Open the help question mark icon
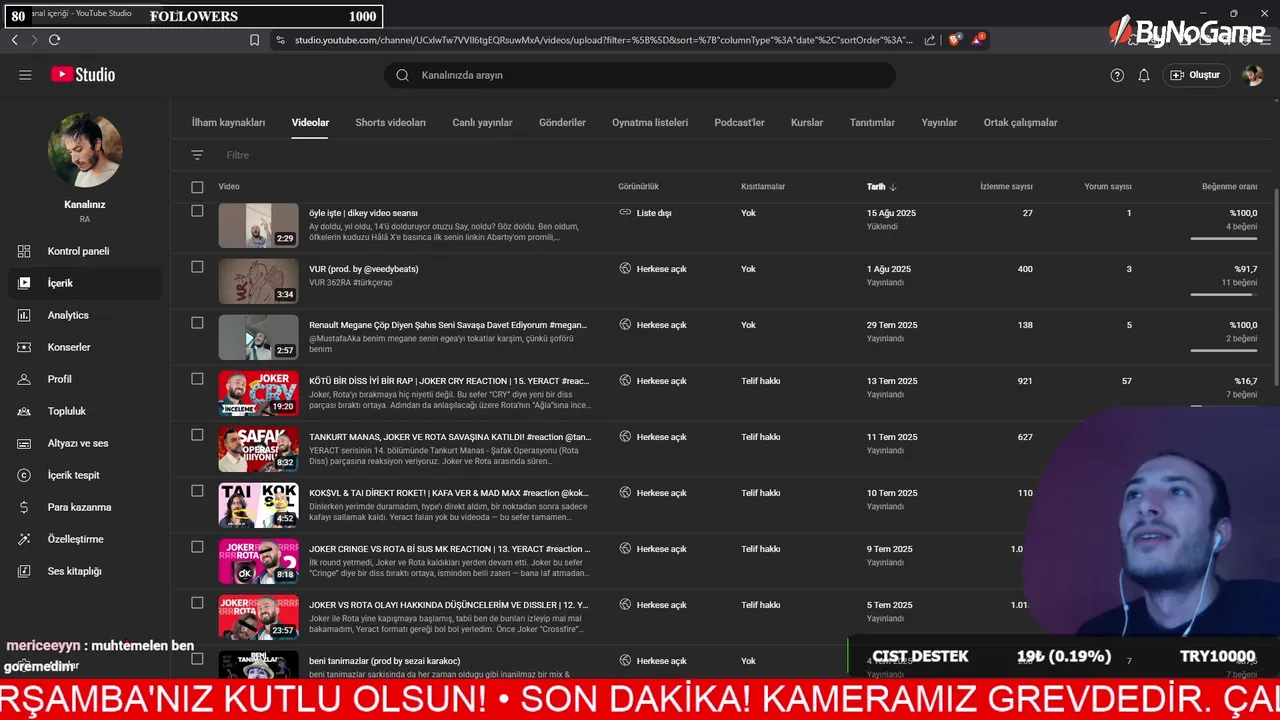This screenshot has height=720, width=1280. pos(1117,75)
